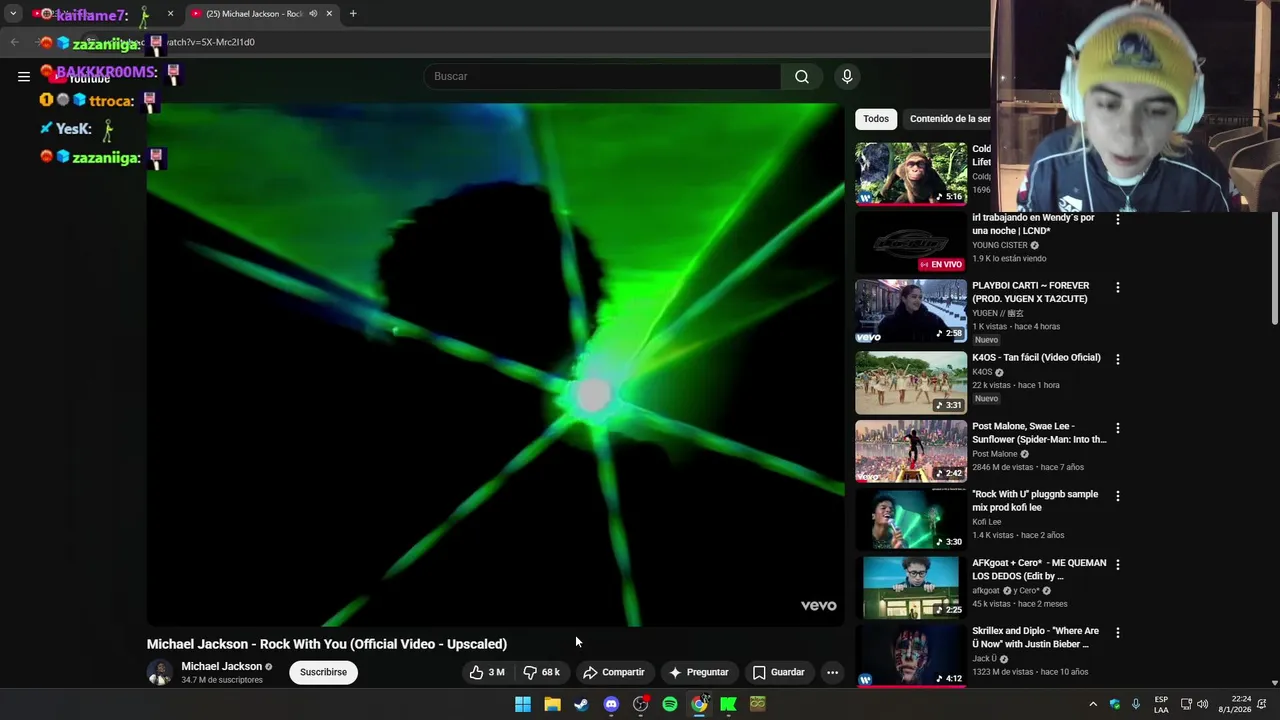The width and height of the screenshot is (1280, 720).
Task: Click the Compartir share button
Action: 614,672
